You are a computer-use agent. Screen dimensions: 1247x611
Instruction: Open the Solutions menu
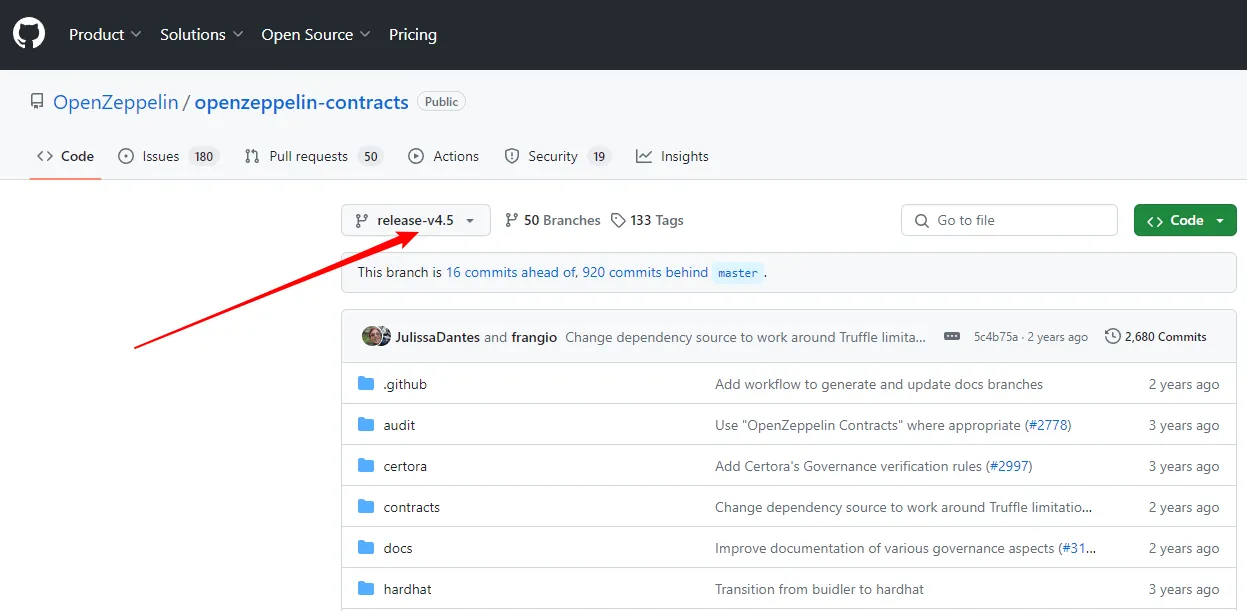tap(201, 34)
